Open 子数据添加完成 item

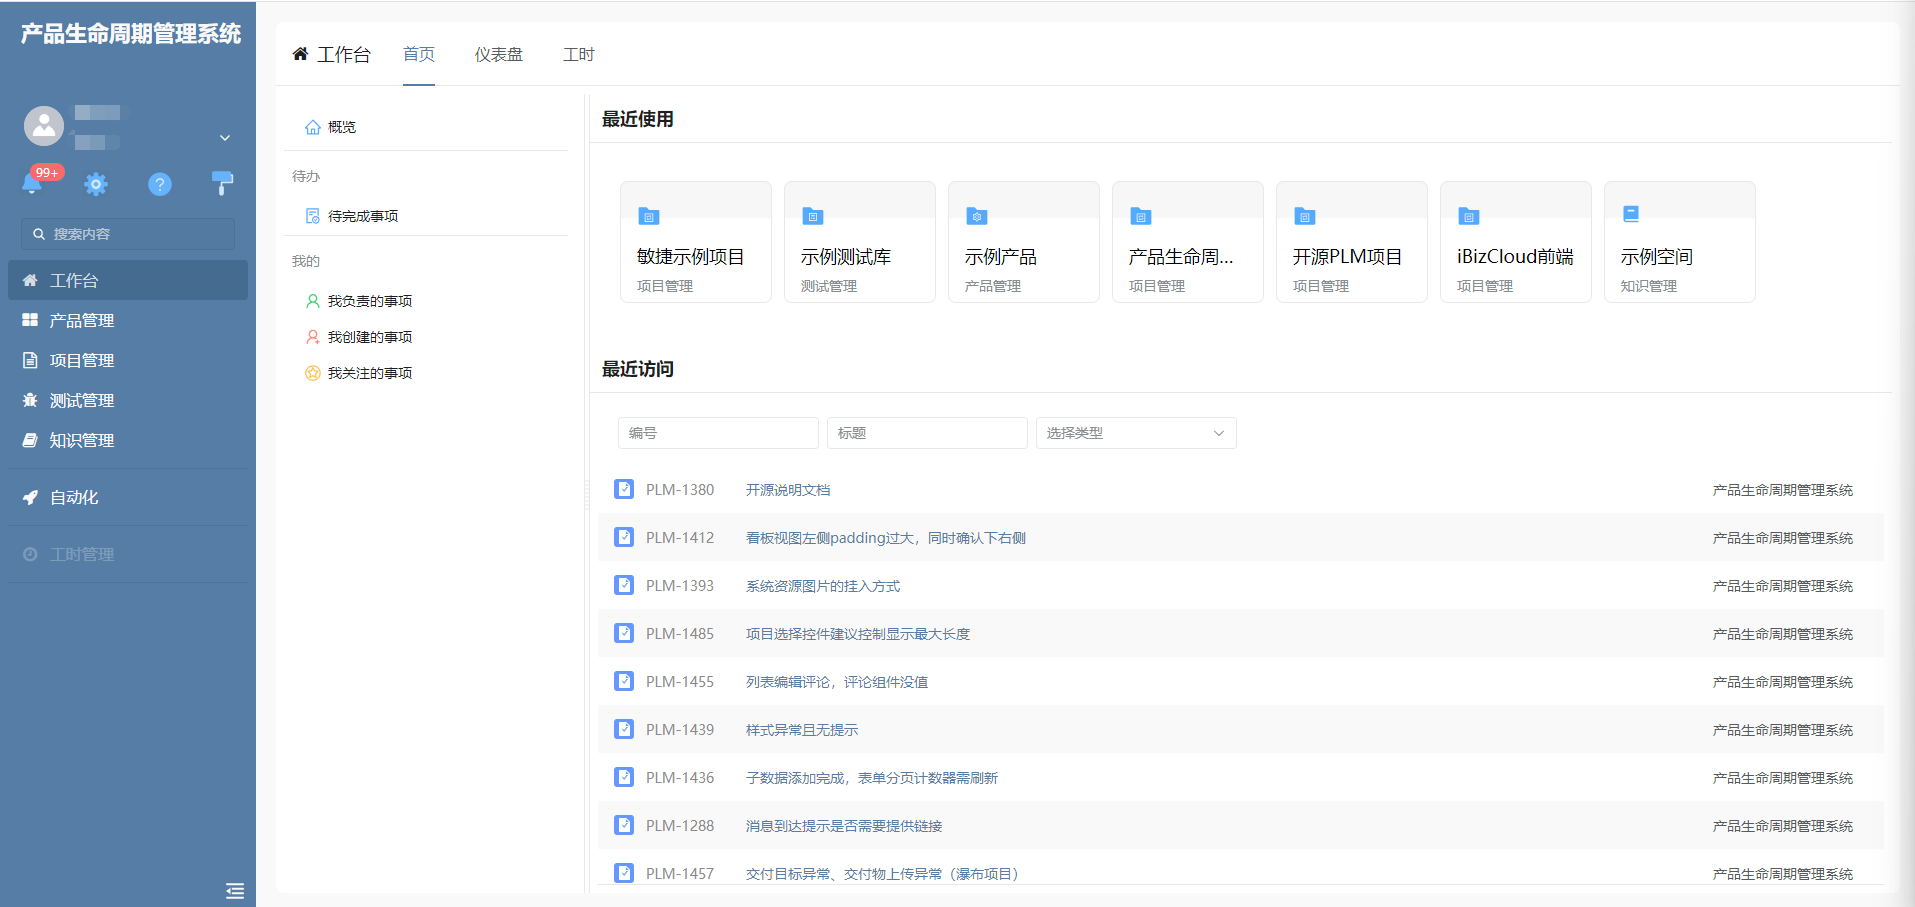pos(872,778)
